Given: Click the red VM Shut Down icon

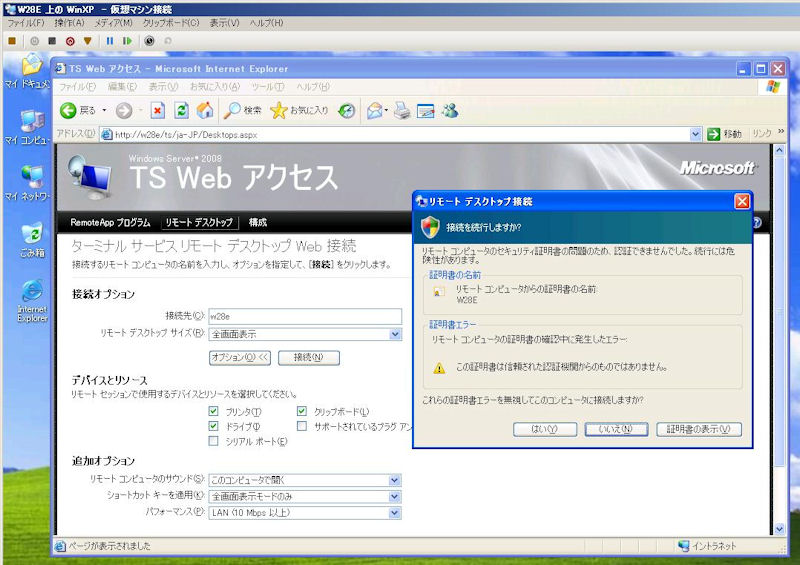Looking at the screenshot, I should tap(70, 41).
